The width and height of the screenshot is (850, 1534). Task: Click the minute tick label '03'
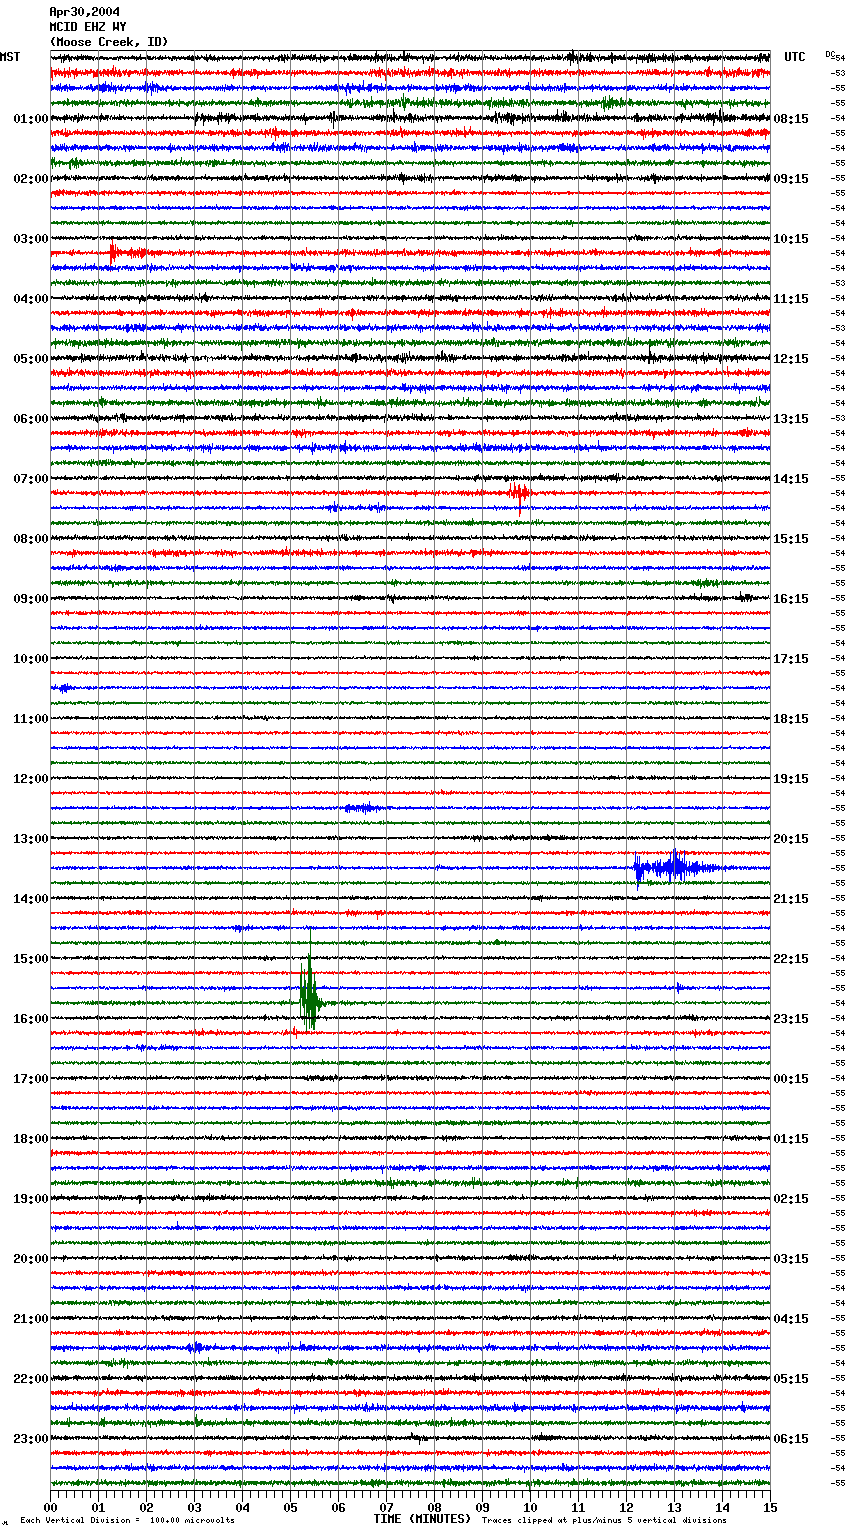pyautogui.click(x=194, y=1507)
